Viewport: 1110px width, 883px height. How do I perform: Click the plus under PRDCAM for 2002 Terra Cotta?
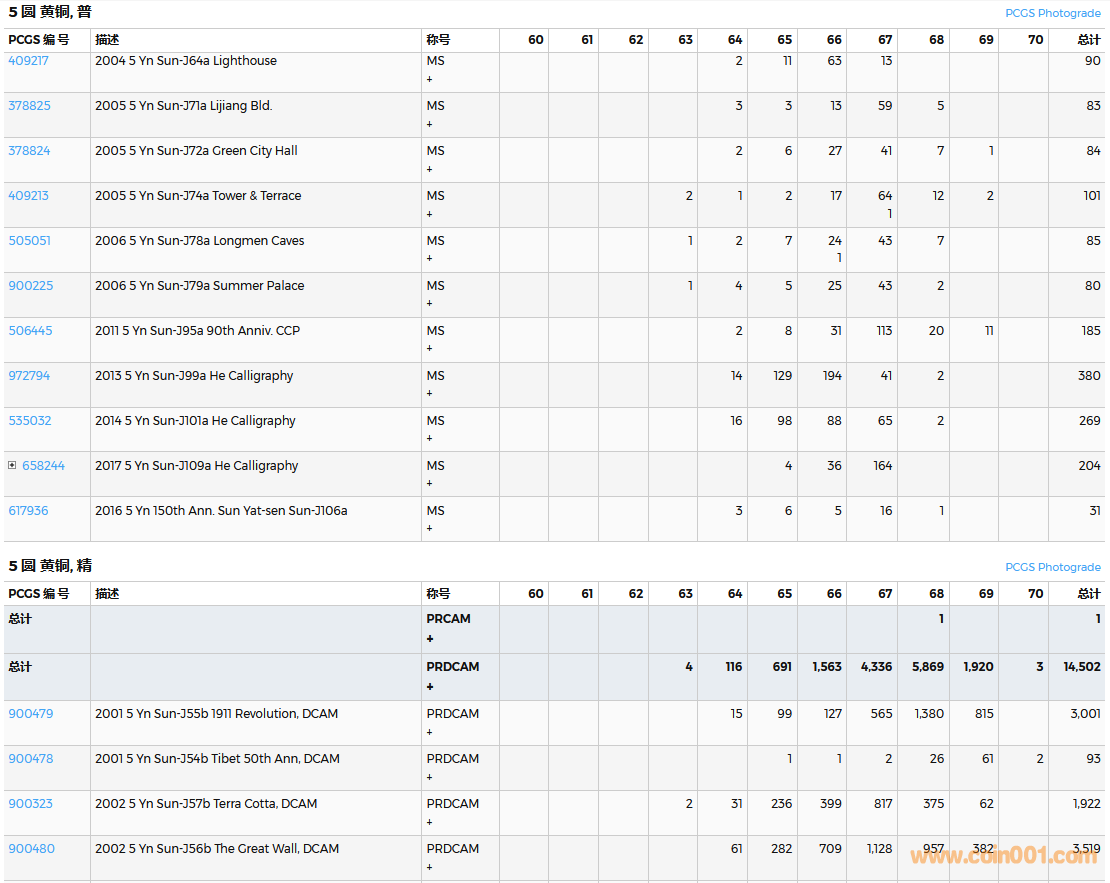tap(430, 822)
